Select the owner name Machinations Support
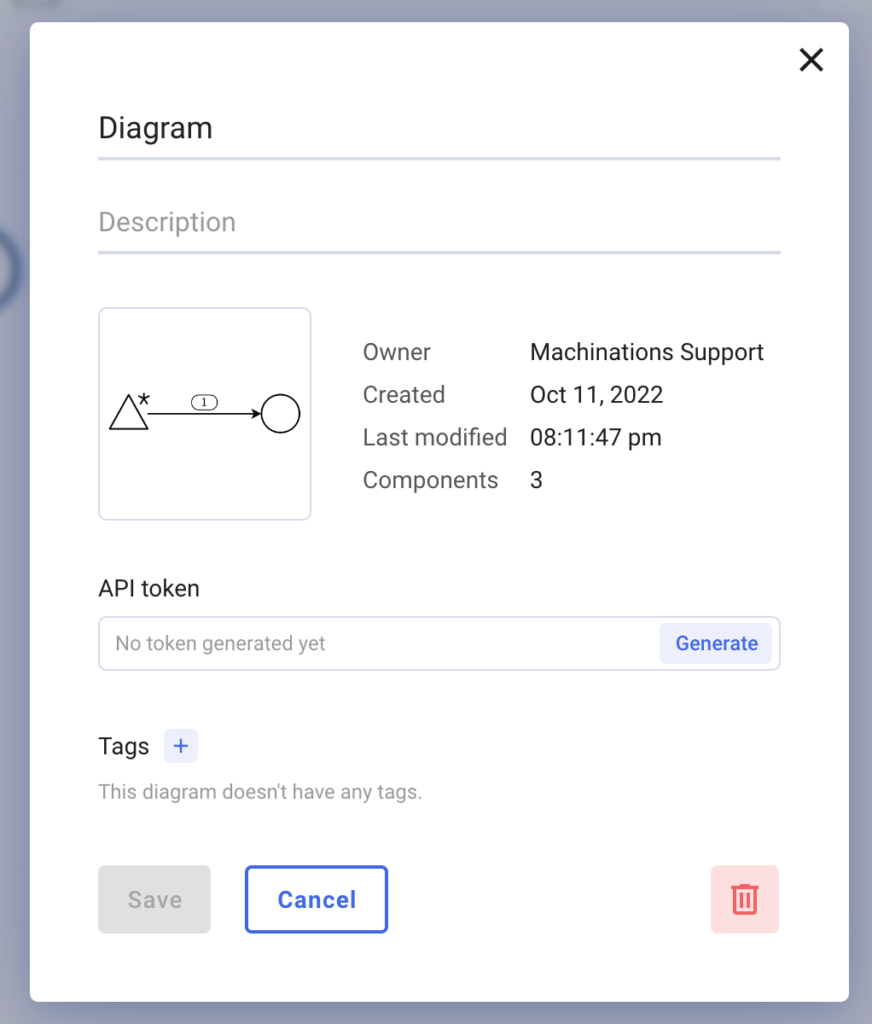Image resolution: width=872 pixels, height=1024 pixels. (x=646, y=352)
